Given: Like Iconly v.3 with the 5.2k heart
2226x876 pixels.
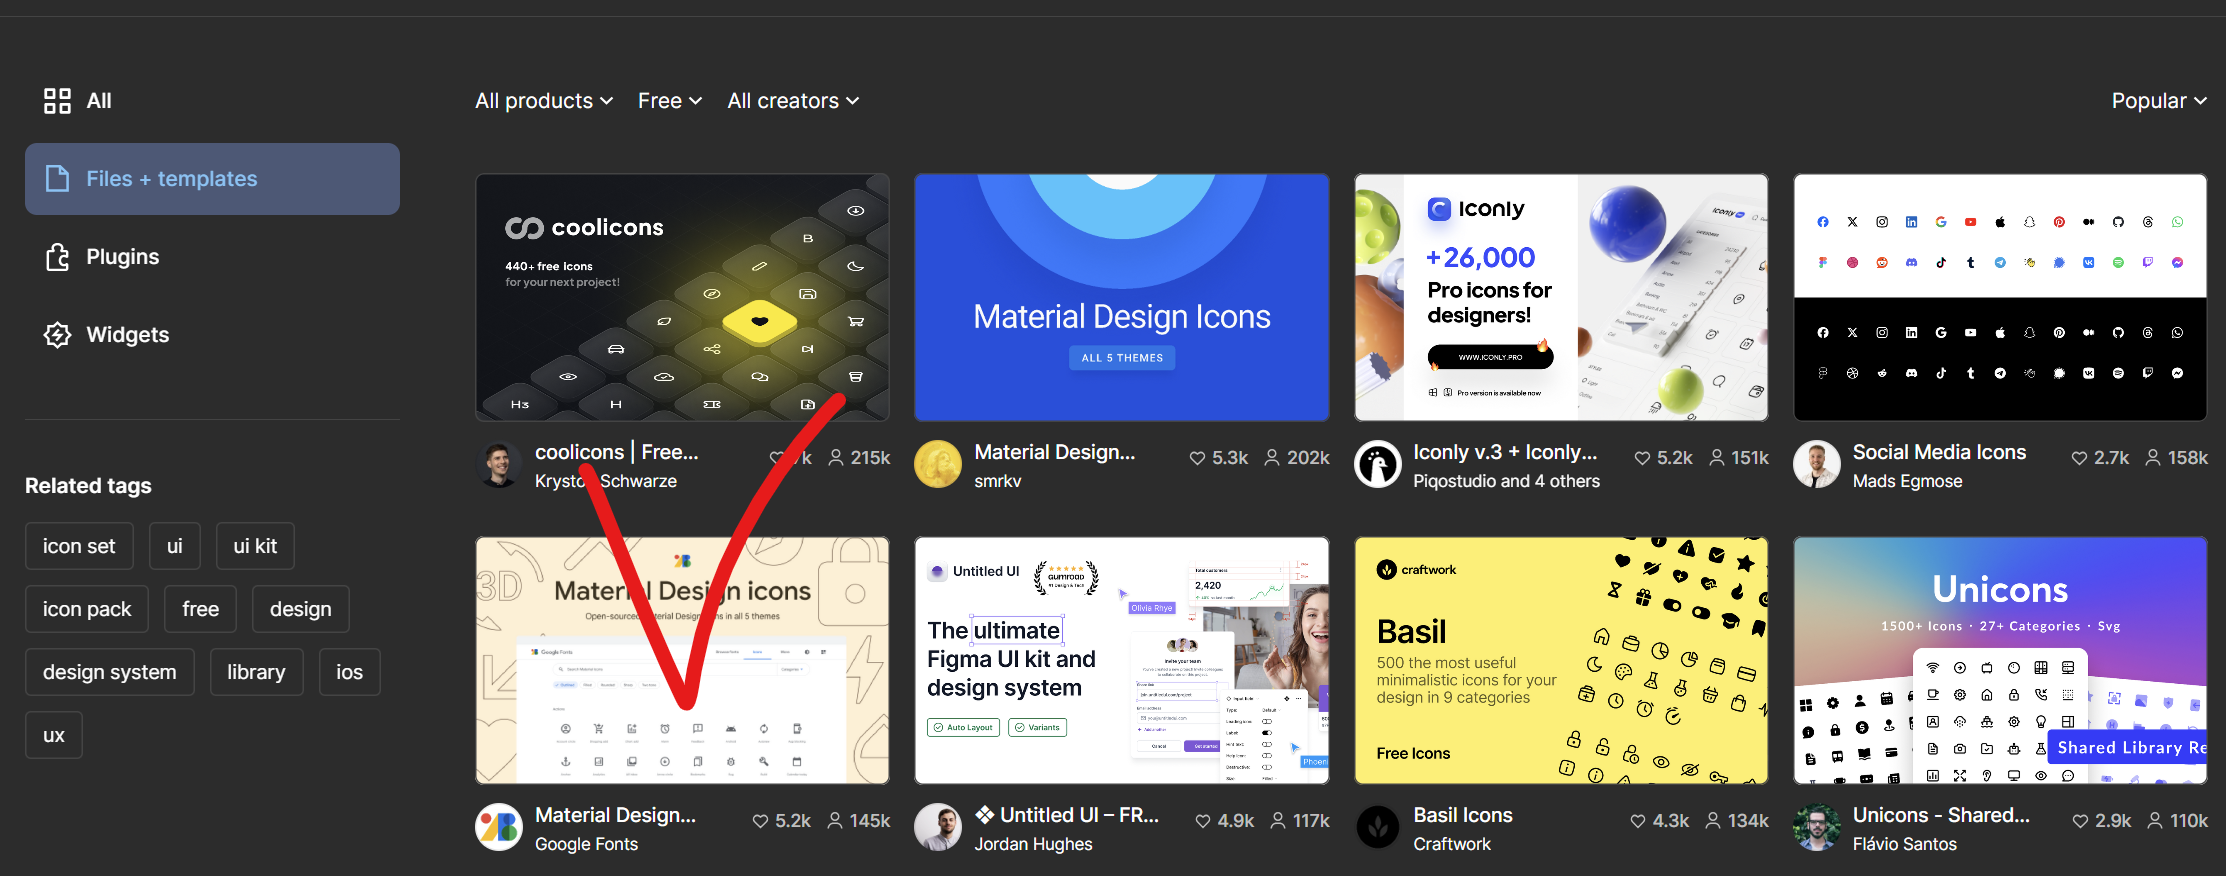Looking at the screenshot, I should (x=1642, y=458).
